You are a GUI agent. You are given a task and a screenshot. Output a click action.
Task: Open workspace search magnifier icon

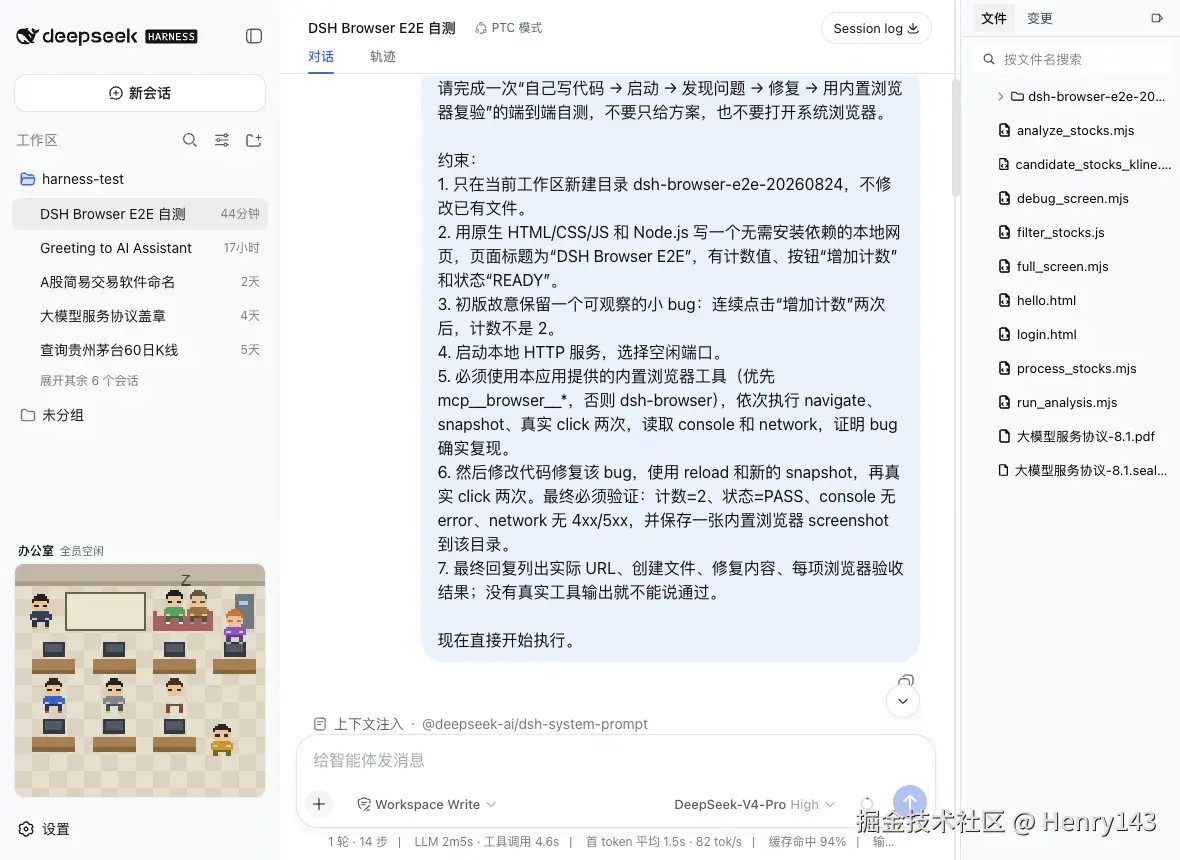[x=190, y=140]
